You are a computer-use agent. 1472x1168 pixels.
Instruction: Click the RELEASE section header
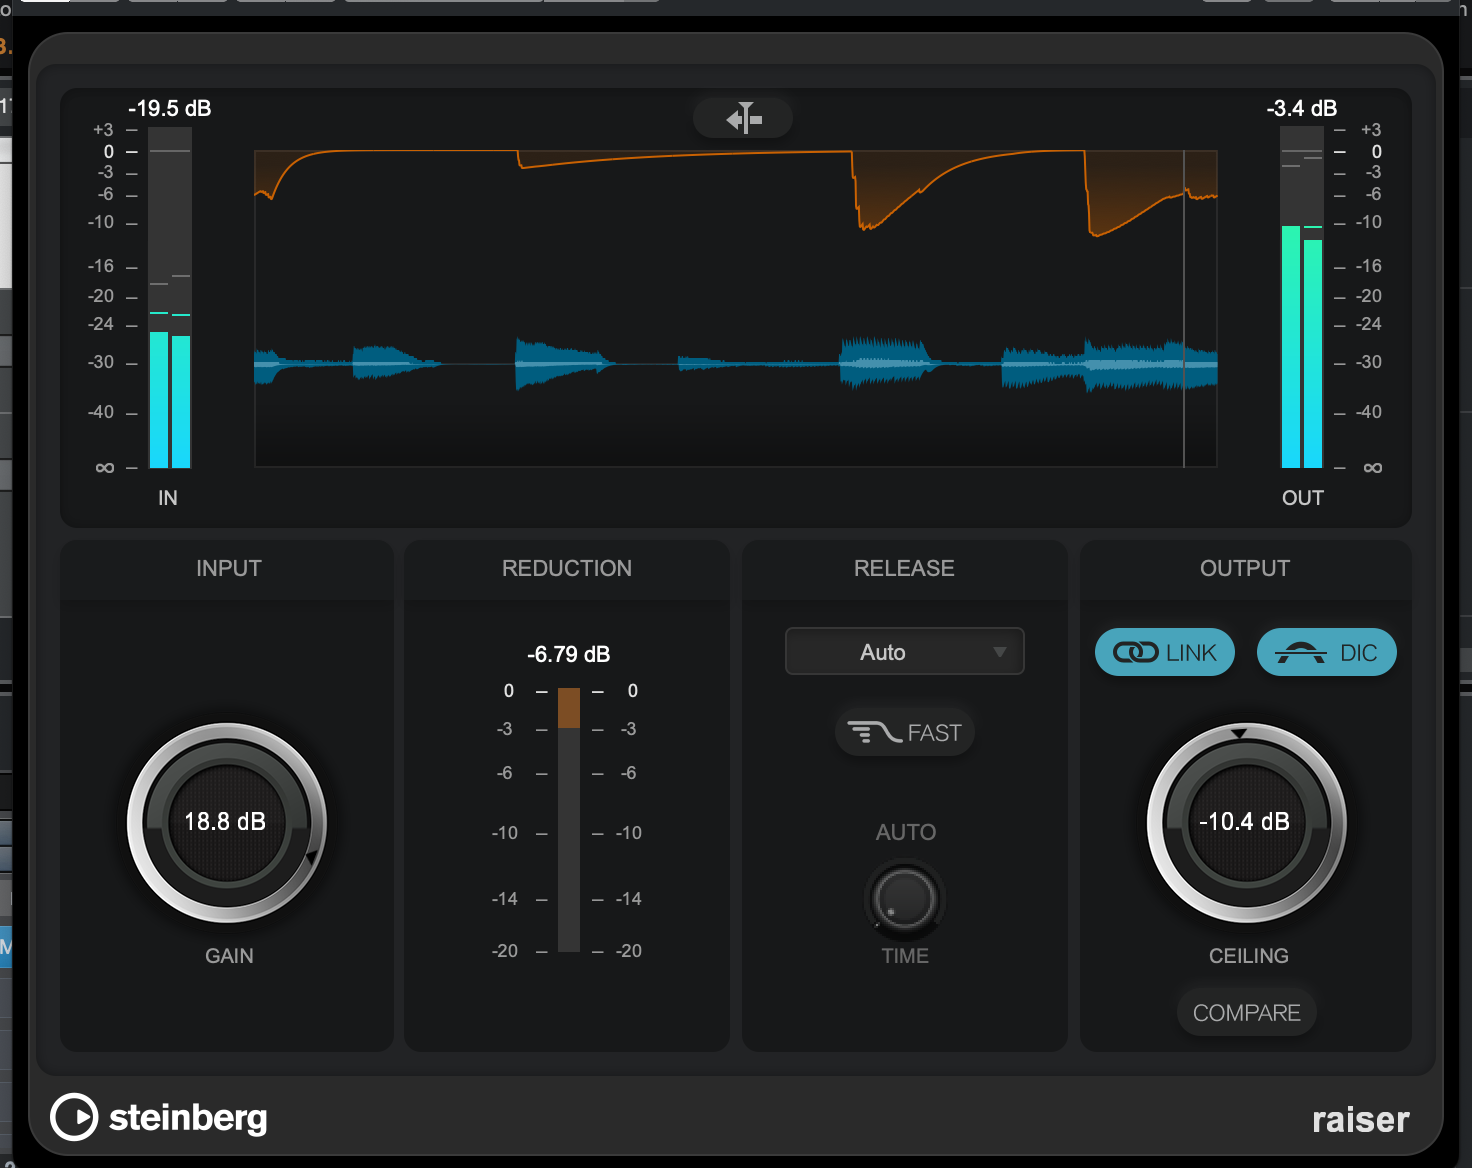(x=904, y=568)
